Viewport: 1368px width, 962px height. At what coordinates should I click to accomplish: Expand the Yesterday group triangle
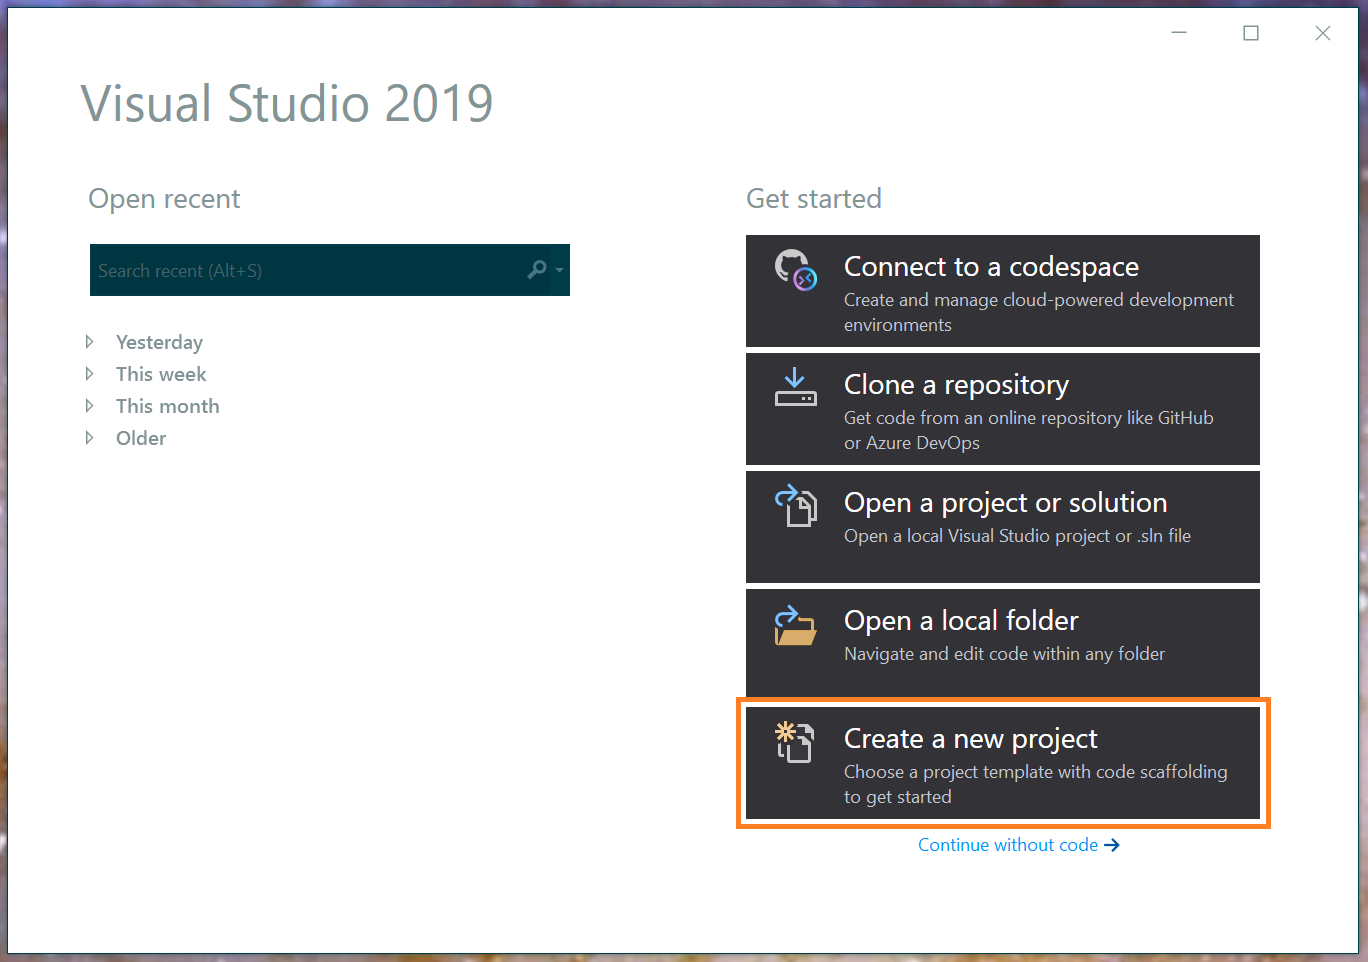(x=90, y=342)
